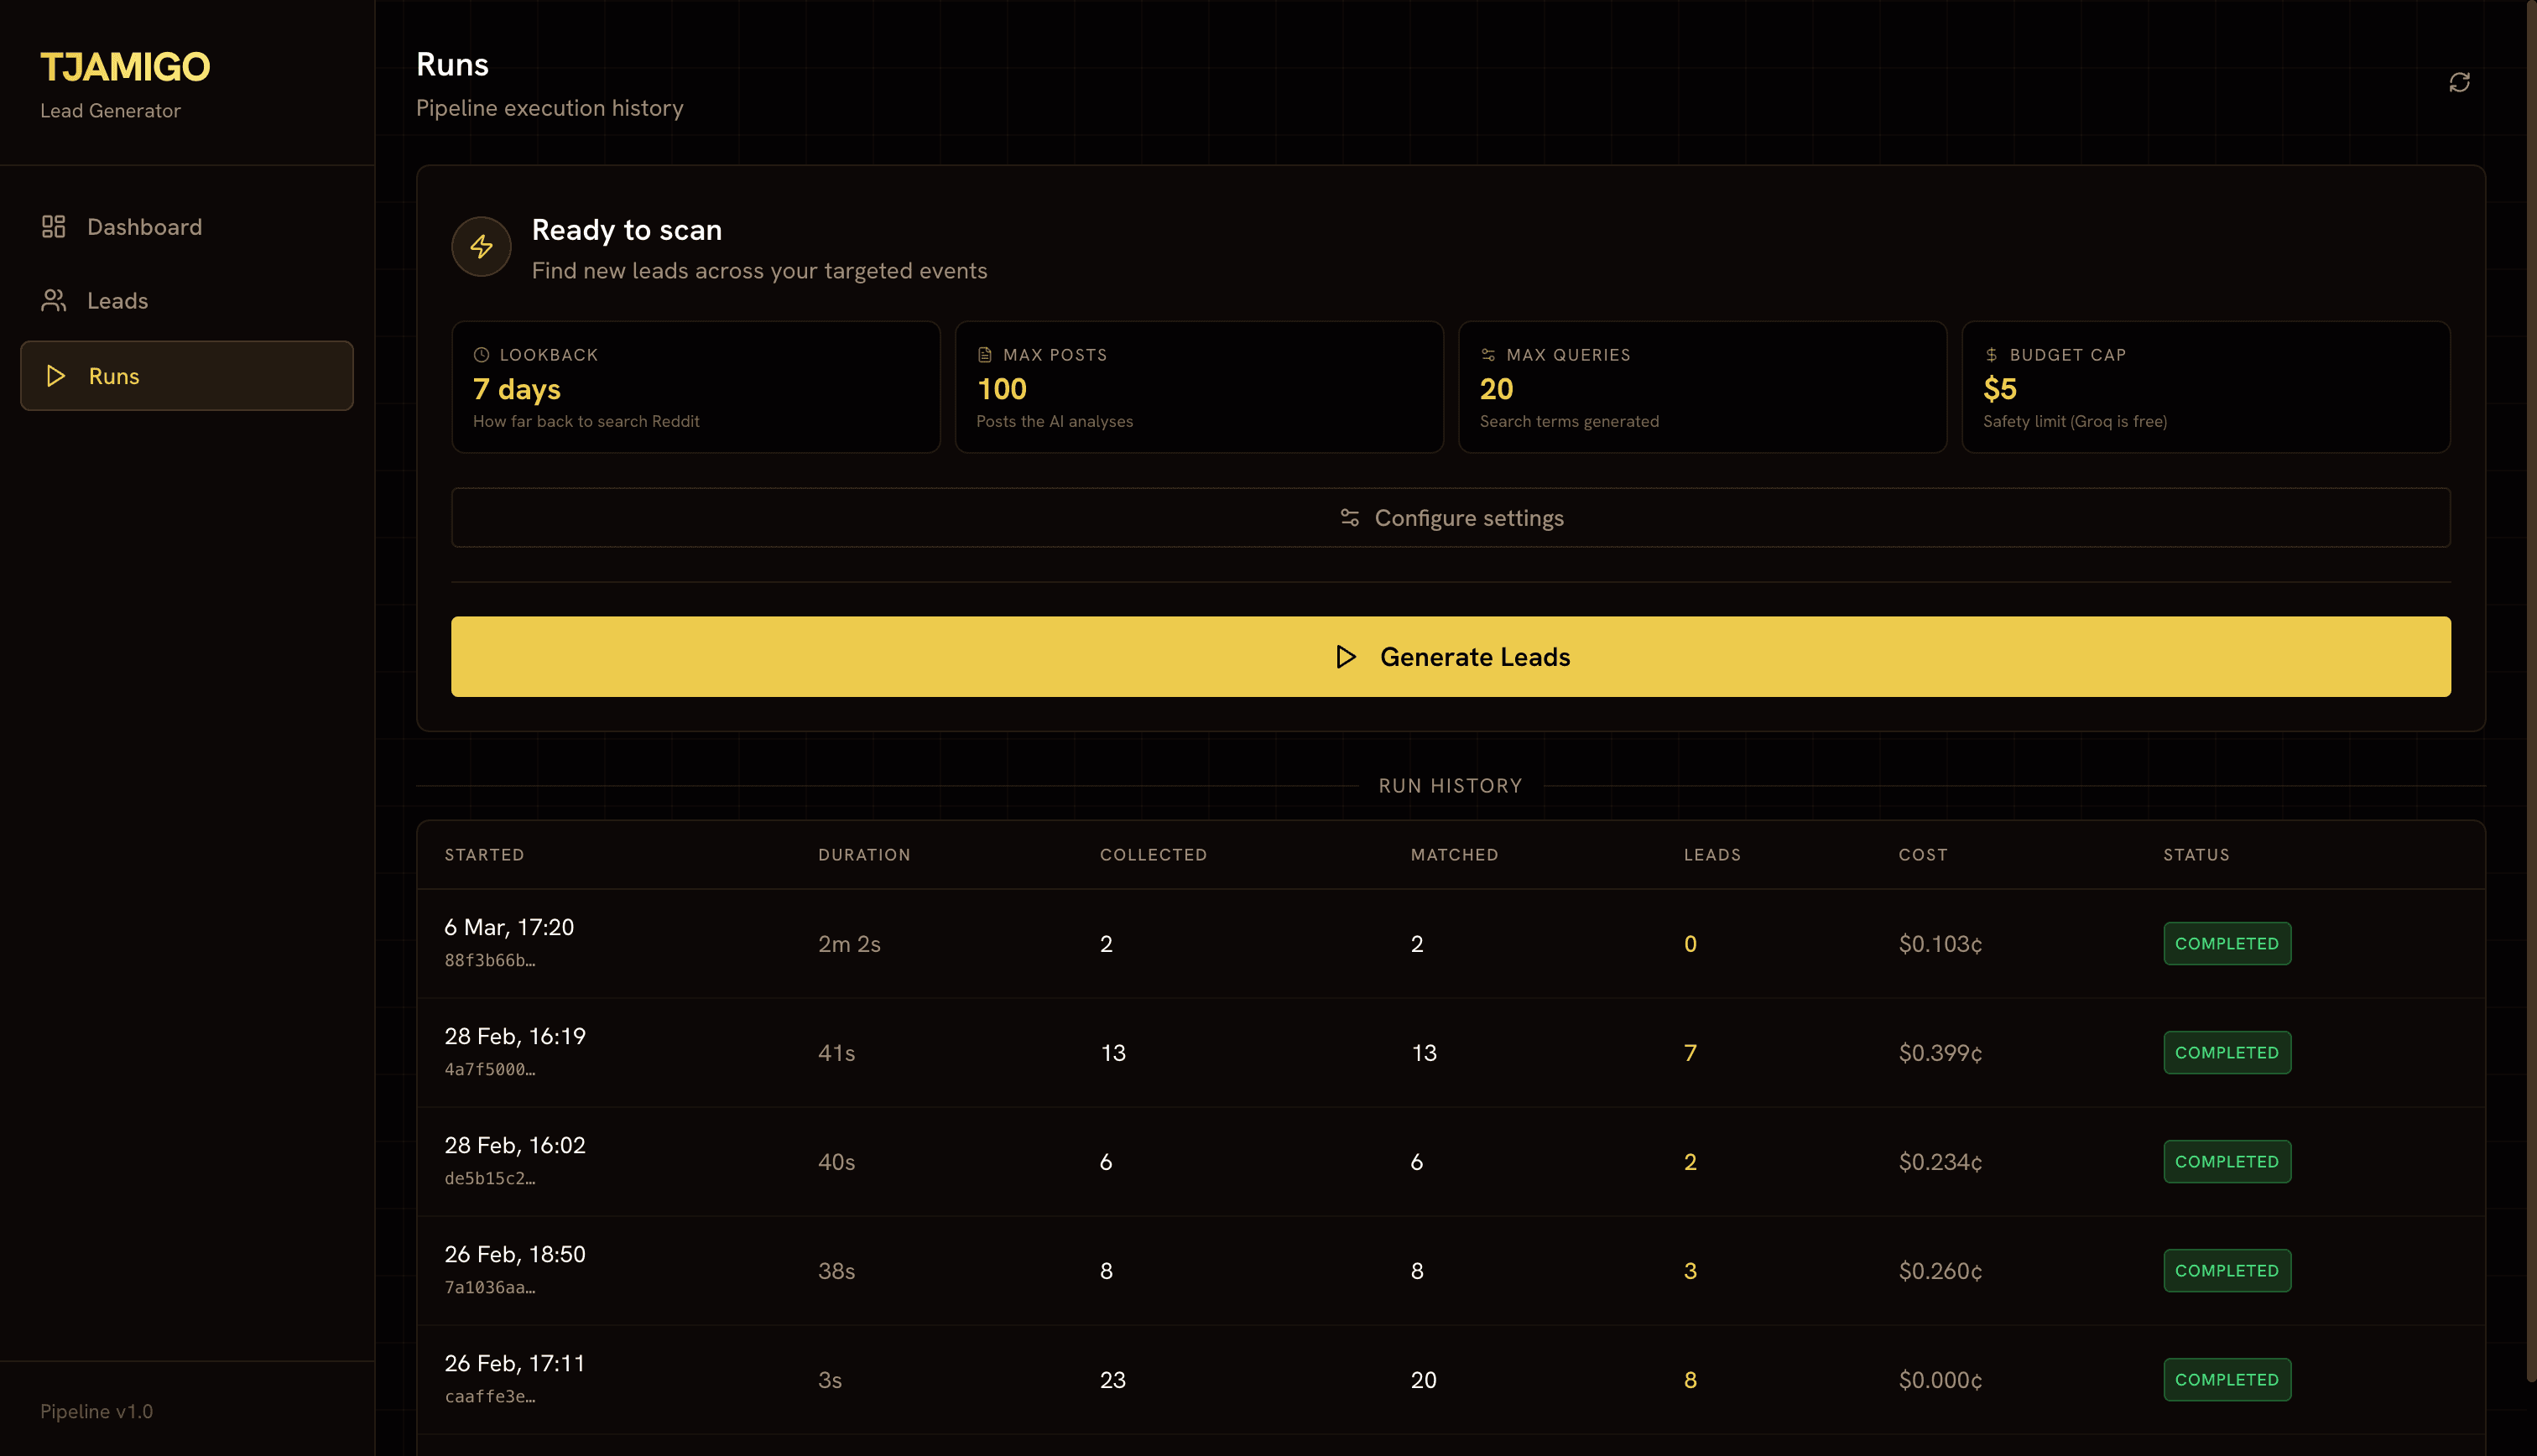Image resolution: width=2537 pixels, height=1456 pixels.
Task: Open the Lookback card to change 7 days
Action: click(x=695, y=387)
